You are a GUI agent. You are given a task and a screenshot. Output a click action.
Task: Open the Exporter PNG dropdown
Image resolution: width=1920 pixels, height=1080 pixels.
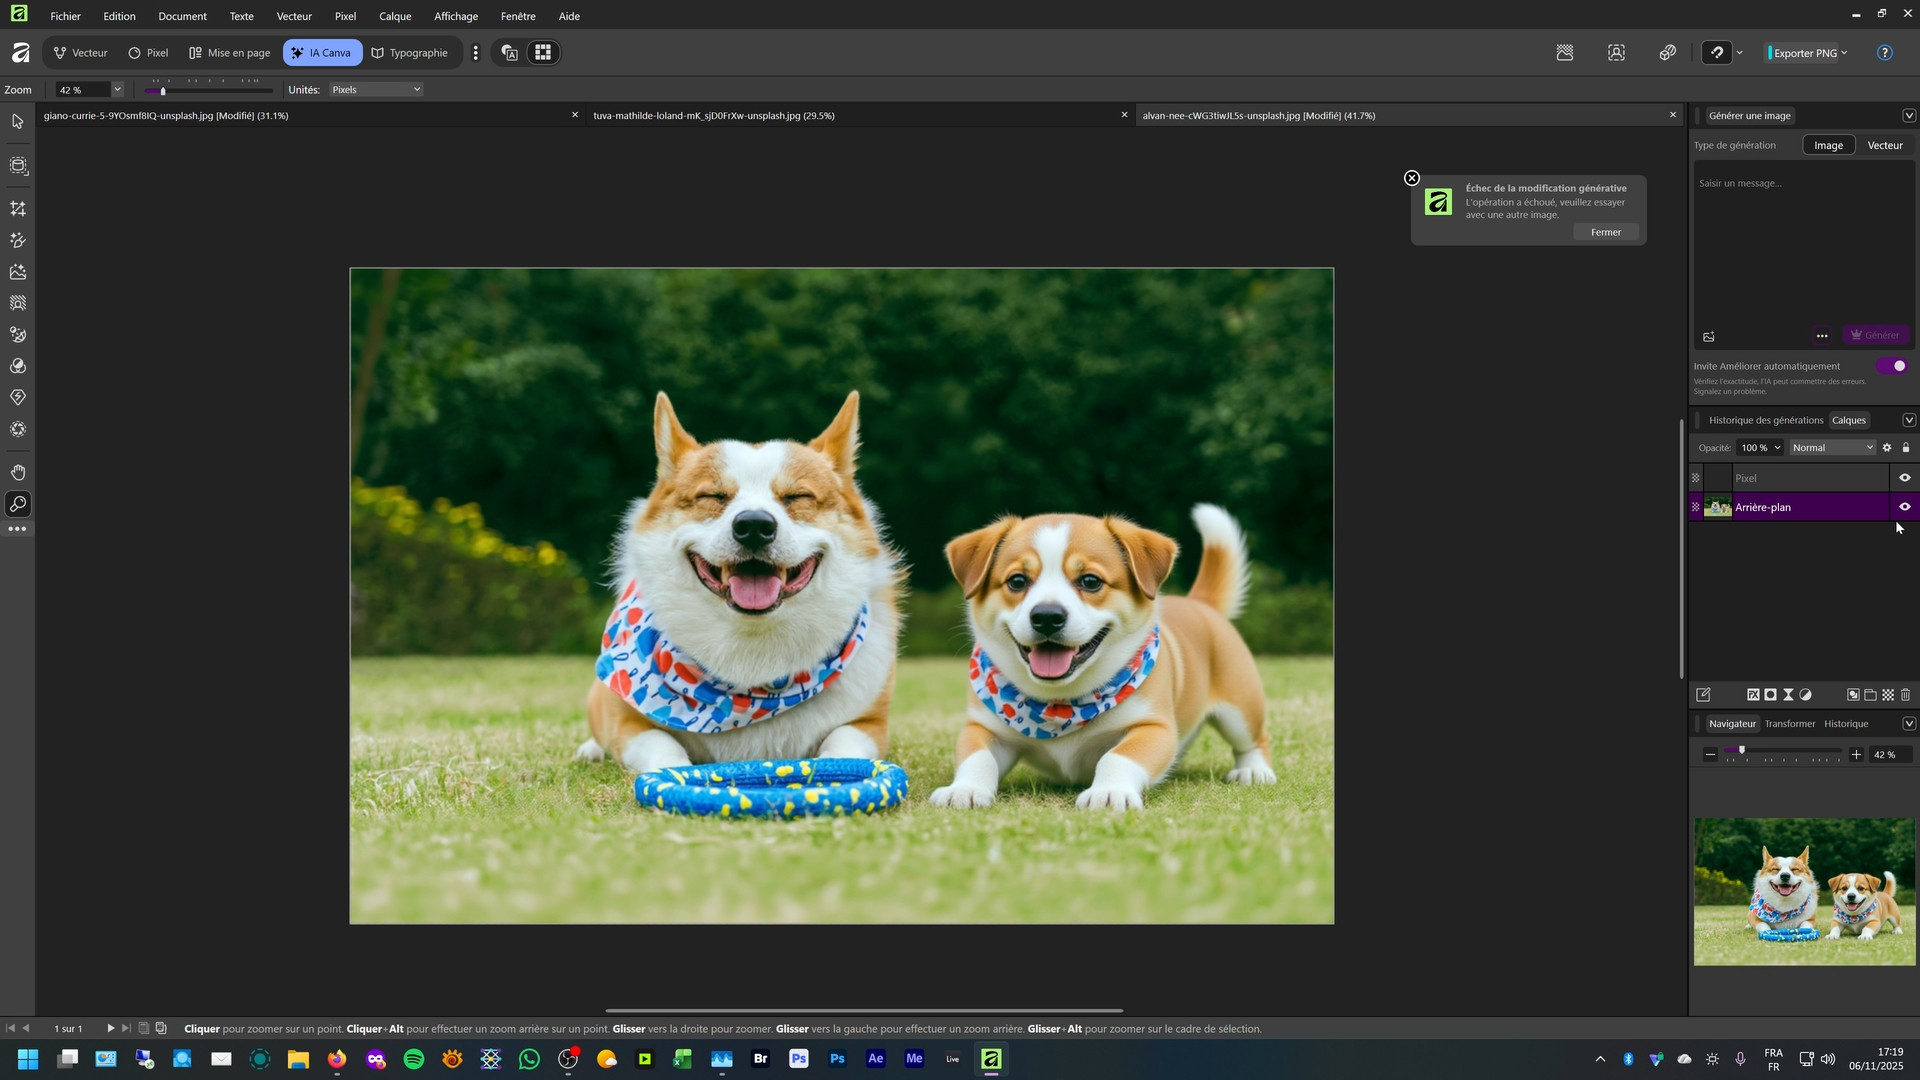1844,53
